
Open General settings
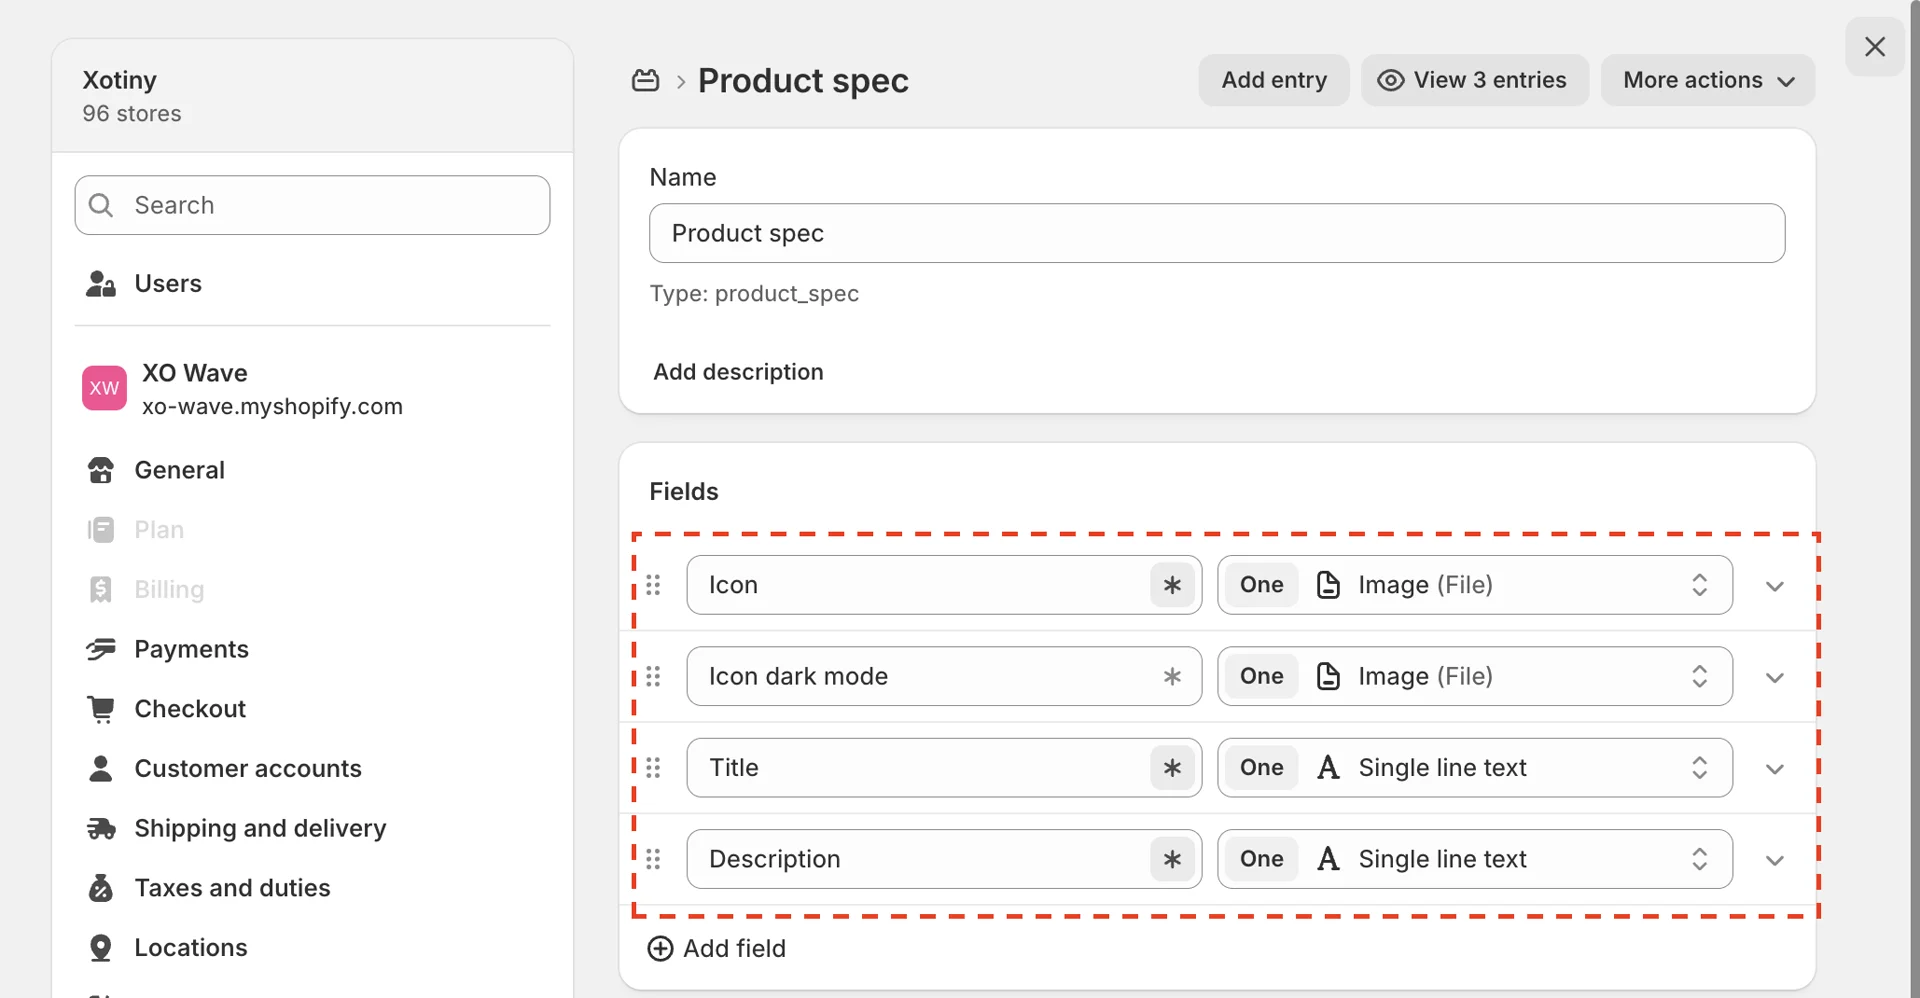click(312, 470)
